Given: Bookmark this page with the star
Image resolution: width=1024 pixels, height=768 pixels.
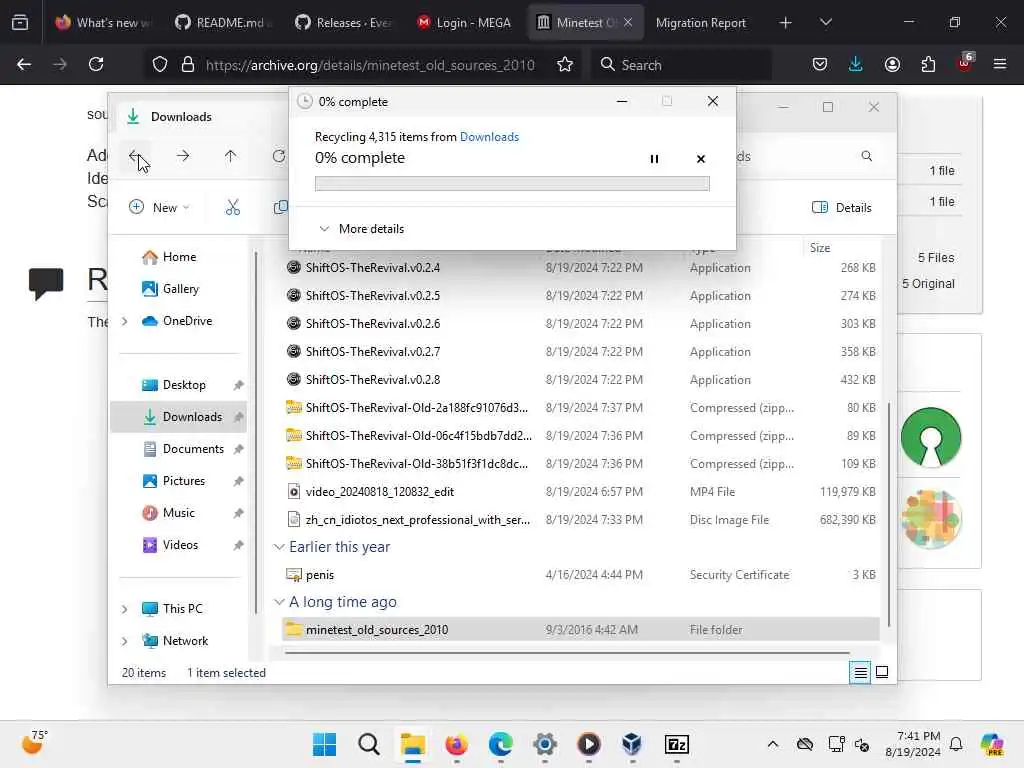Looking at the screenshot, I should click(x=565, y=64).
